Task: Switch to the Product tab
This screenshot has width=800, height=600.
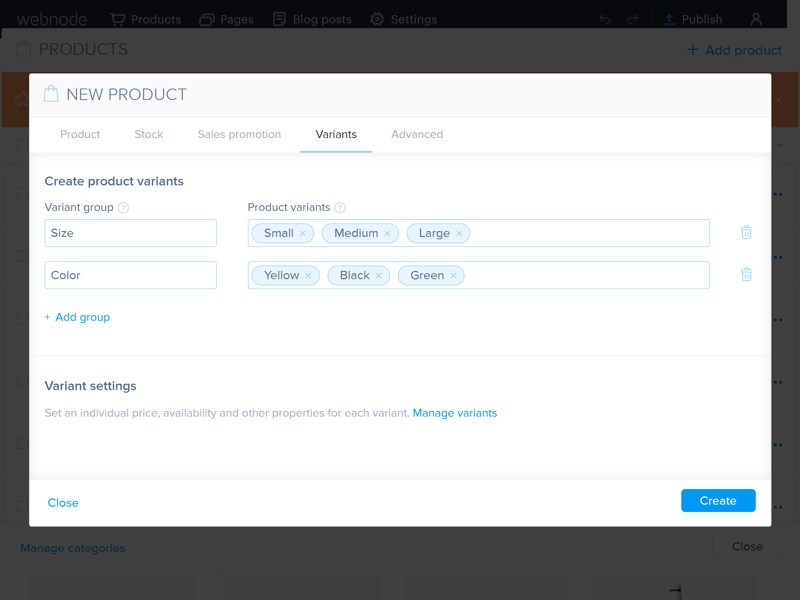Action: click(x=80, y=134)
